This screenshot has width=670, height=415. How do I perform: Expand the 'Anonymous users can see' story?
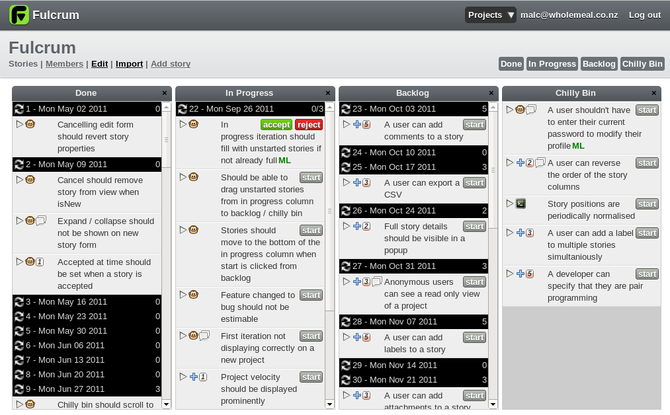(x=346, y=282)
